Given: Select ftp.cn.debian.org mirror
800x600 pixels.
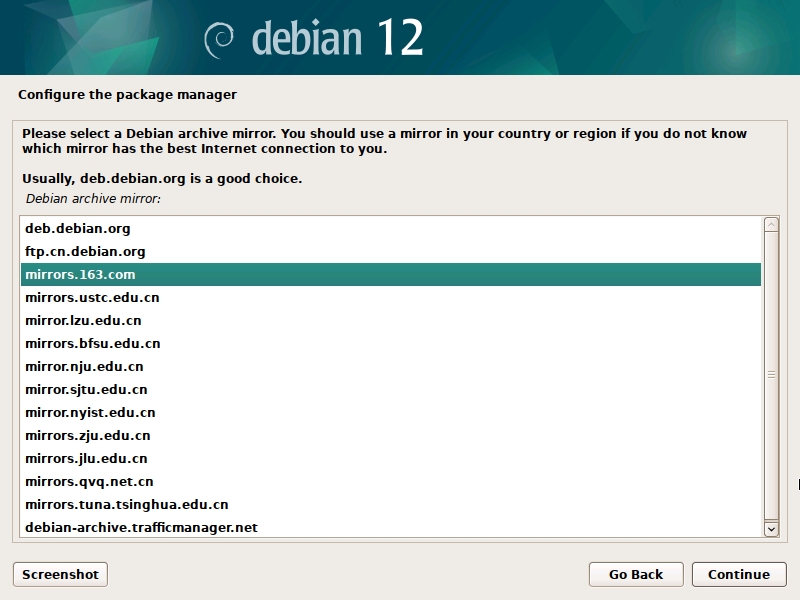Looking at the screenshot, I should (85, 252).
